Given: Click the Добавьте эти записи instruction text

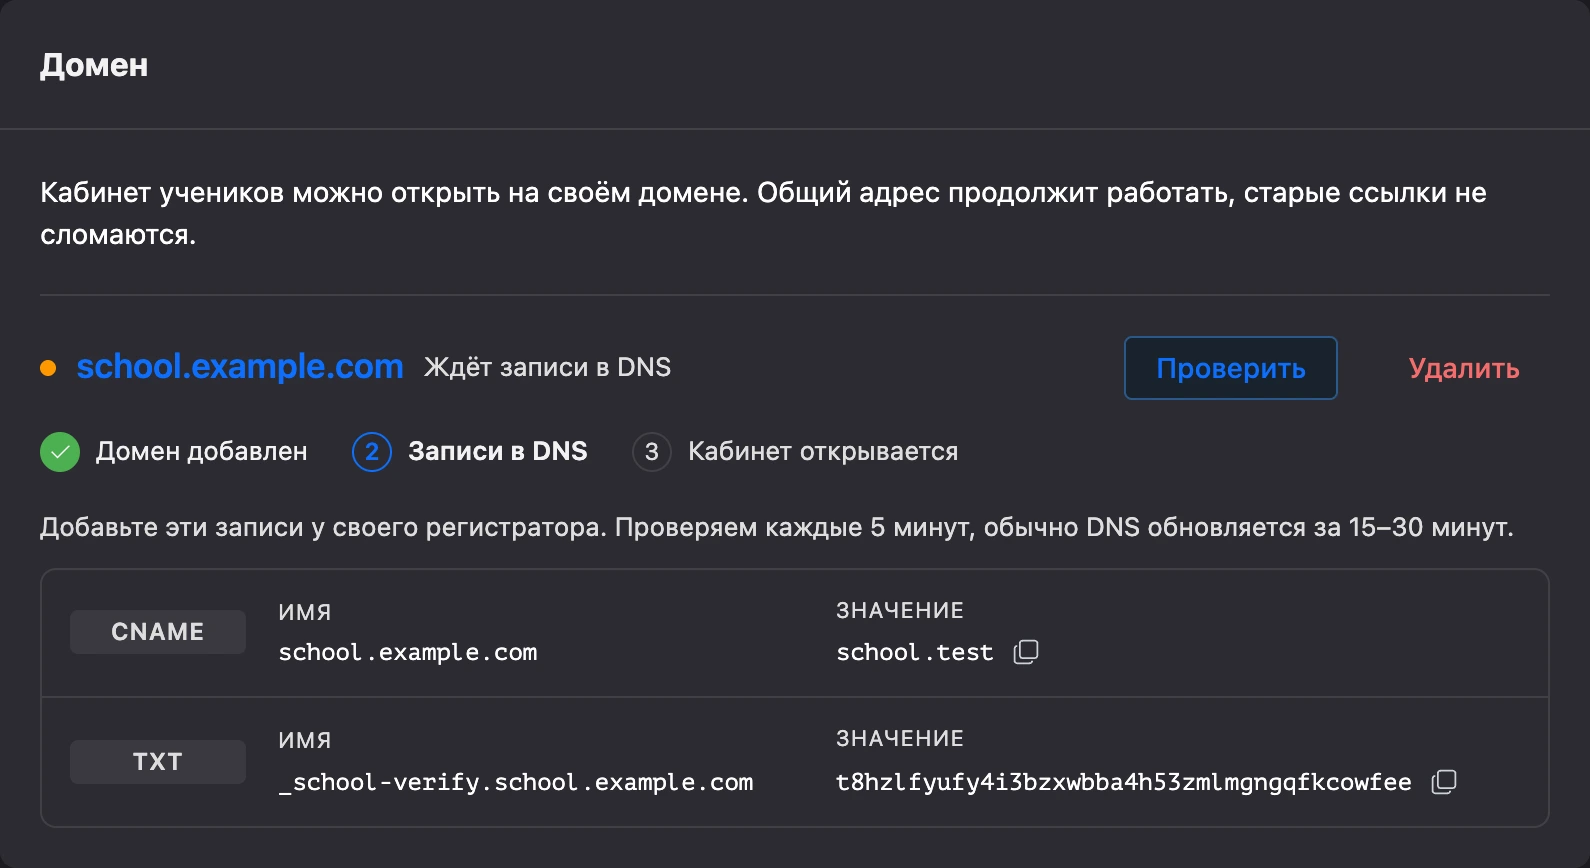Looking at the screenshot, I should tap(777, 527).
